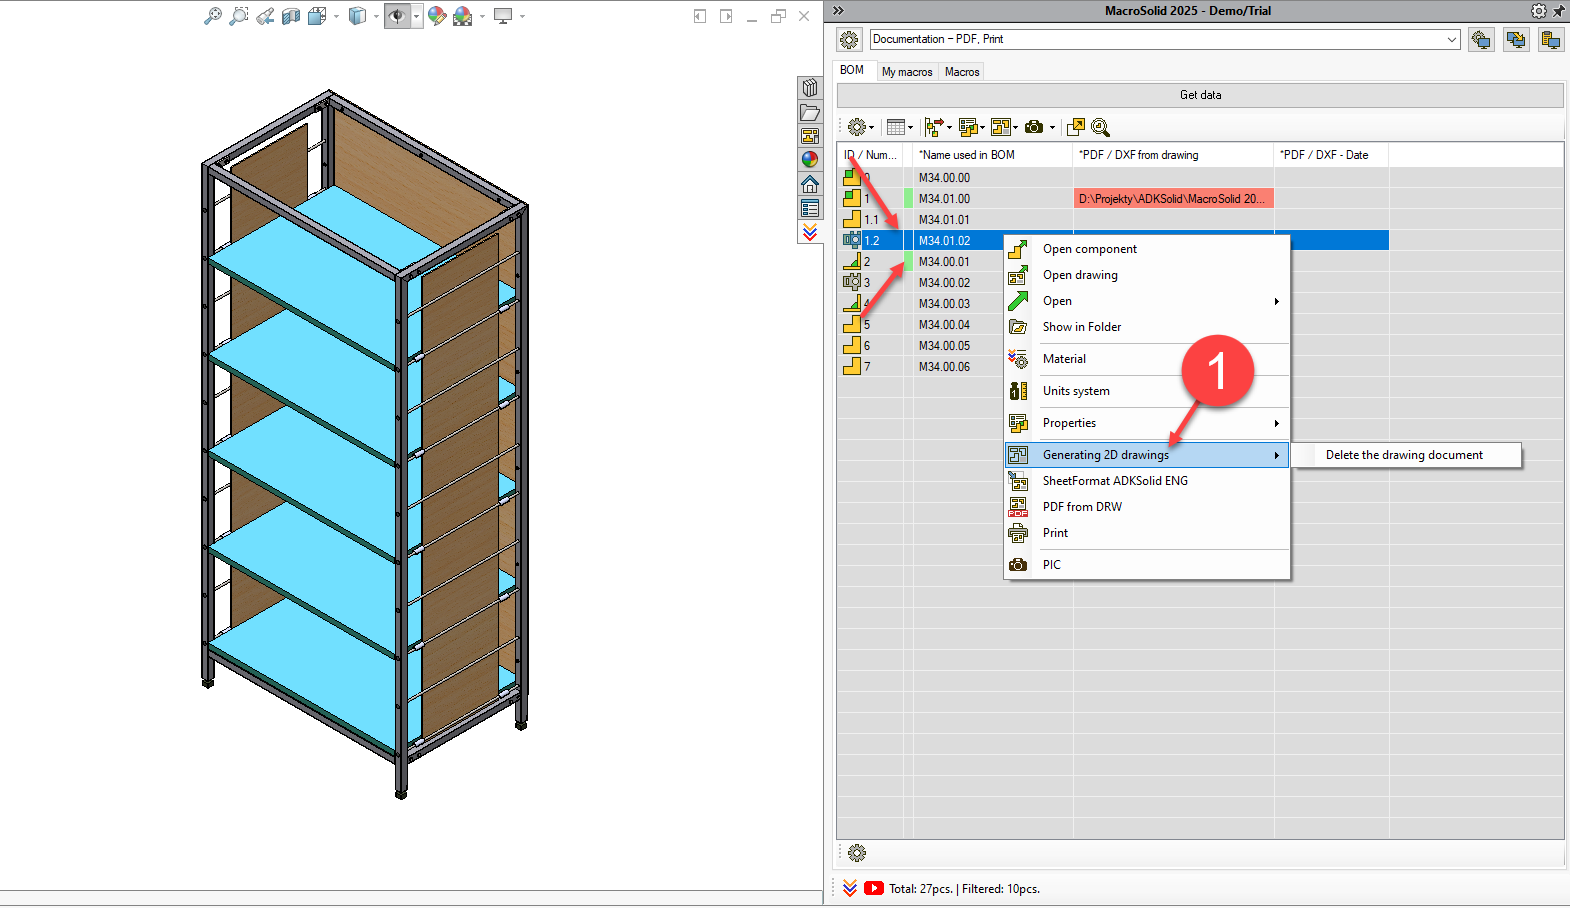
Task: Open the Hide/Show Items dropdown arrow
Action: [x=416, y=16]
